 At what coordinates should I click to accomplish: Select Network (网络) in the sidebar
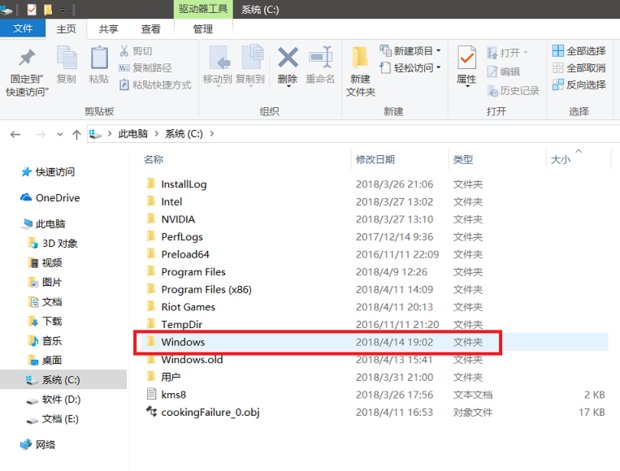(38, 445)
